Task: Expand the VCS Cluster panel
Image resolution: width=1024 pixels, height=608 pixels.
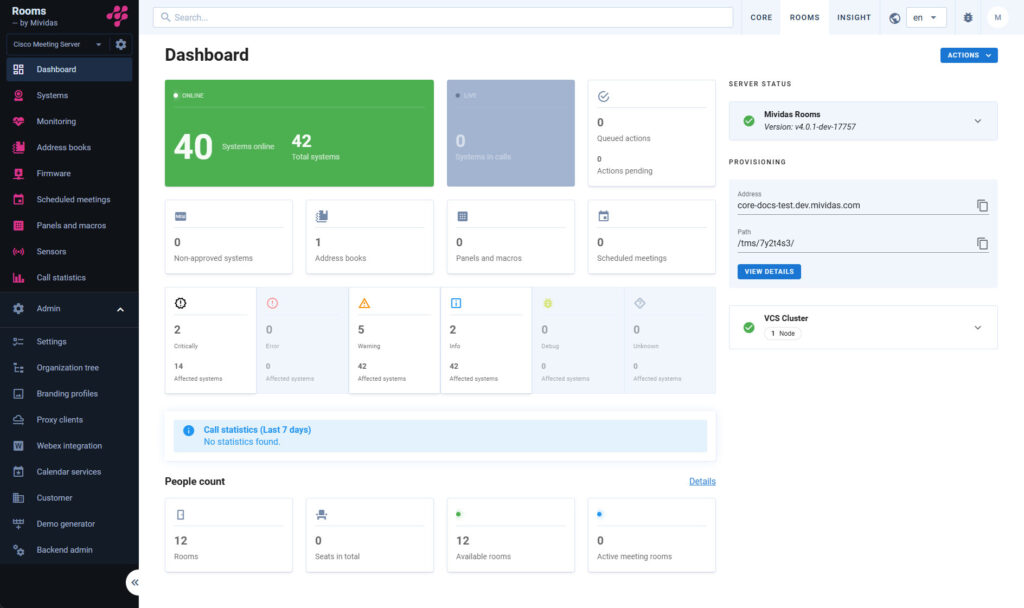Action: point(977,327)
